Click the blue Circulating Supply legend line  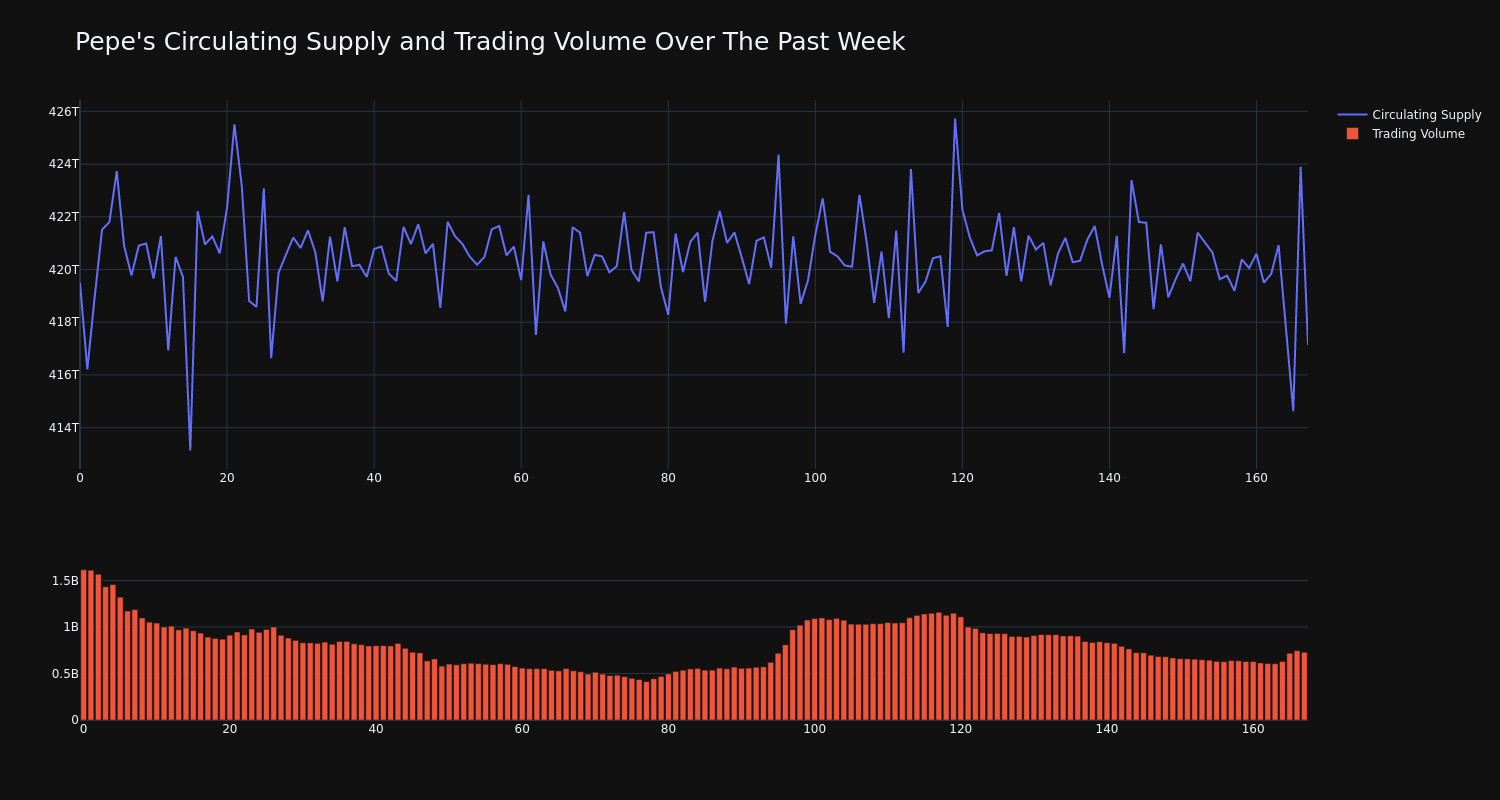click(x=1352, y=115)
